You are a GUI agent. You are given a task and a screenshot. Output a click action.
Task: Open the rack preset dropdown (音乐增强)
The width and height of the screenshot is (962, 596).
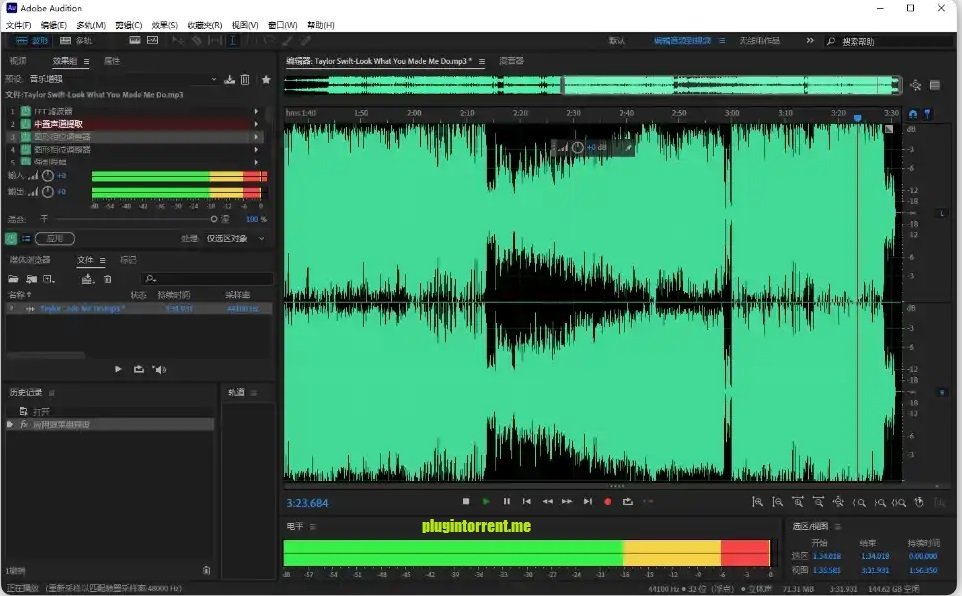(123, 79)
